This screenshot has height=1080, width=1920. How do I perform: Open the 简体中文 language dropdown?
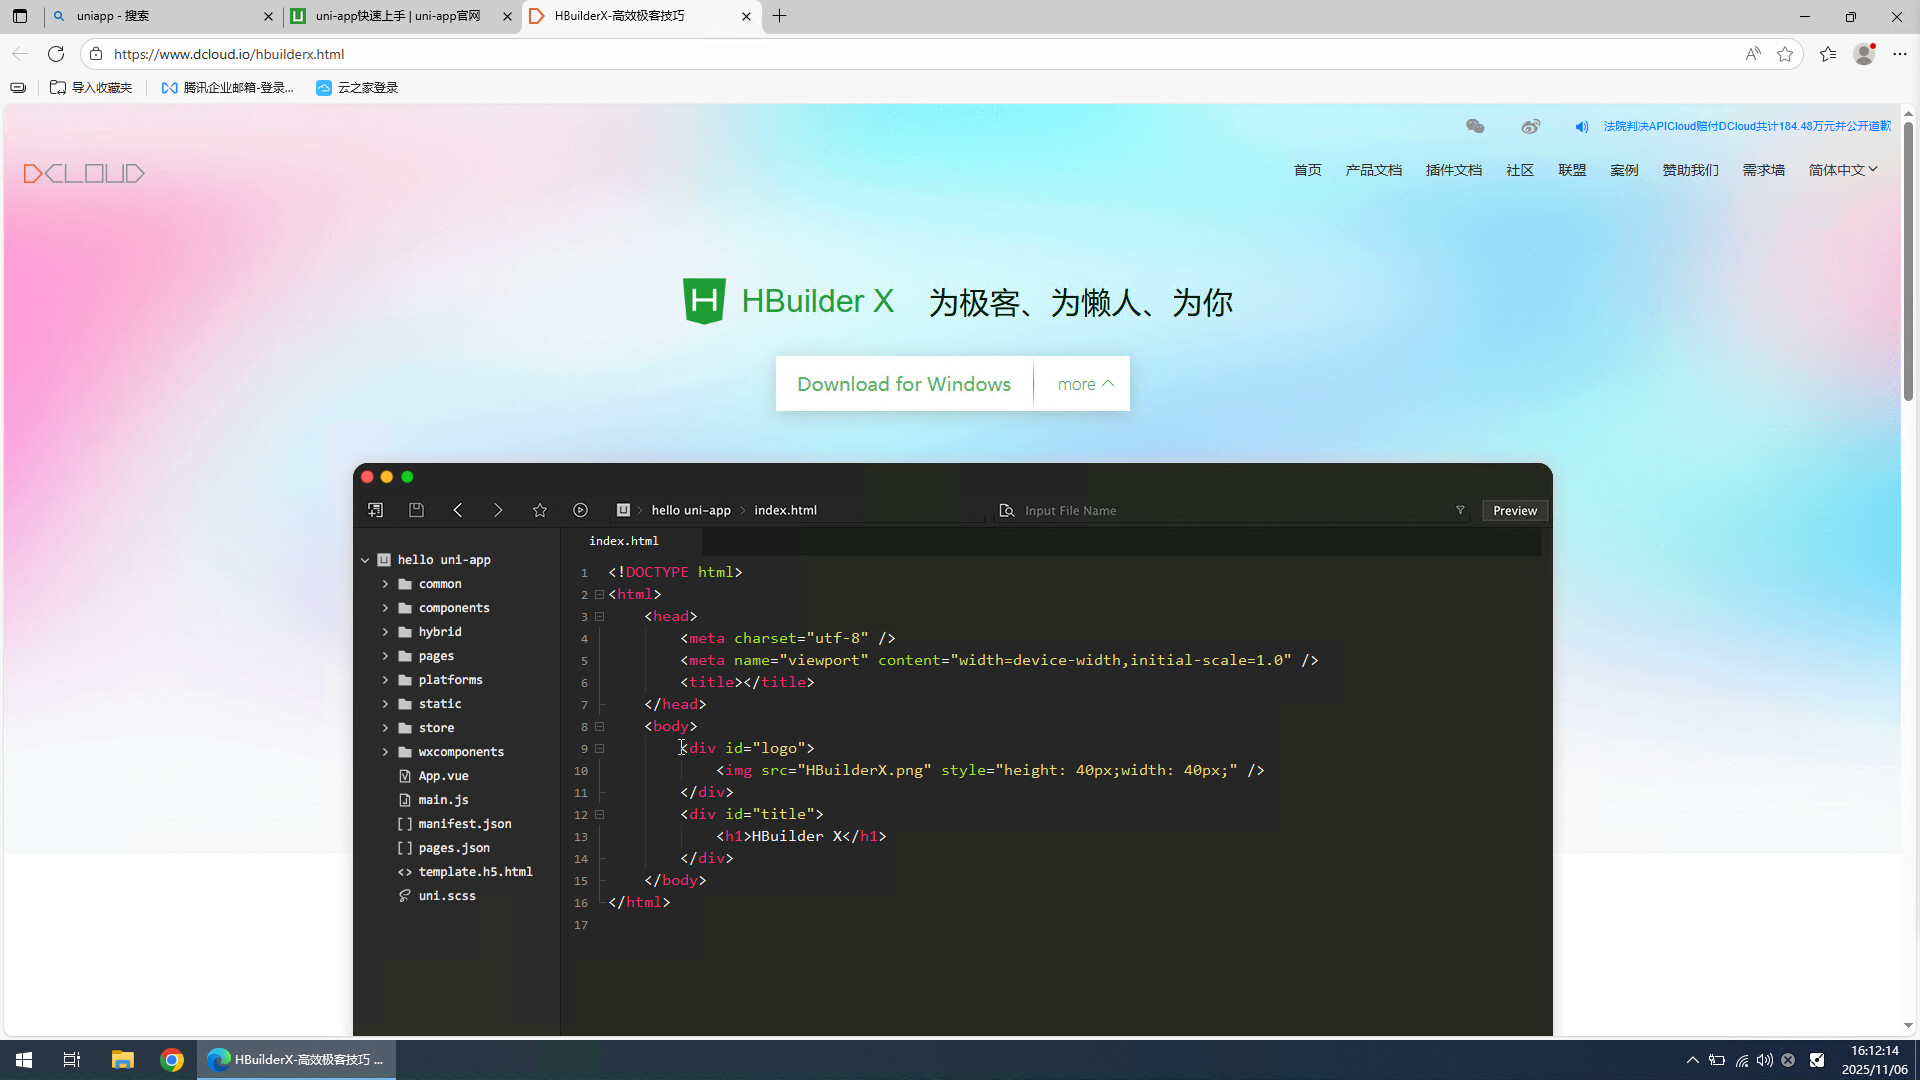[x=1842, y=170]
